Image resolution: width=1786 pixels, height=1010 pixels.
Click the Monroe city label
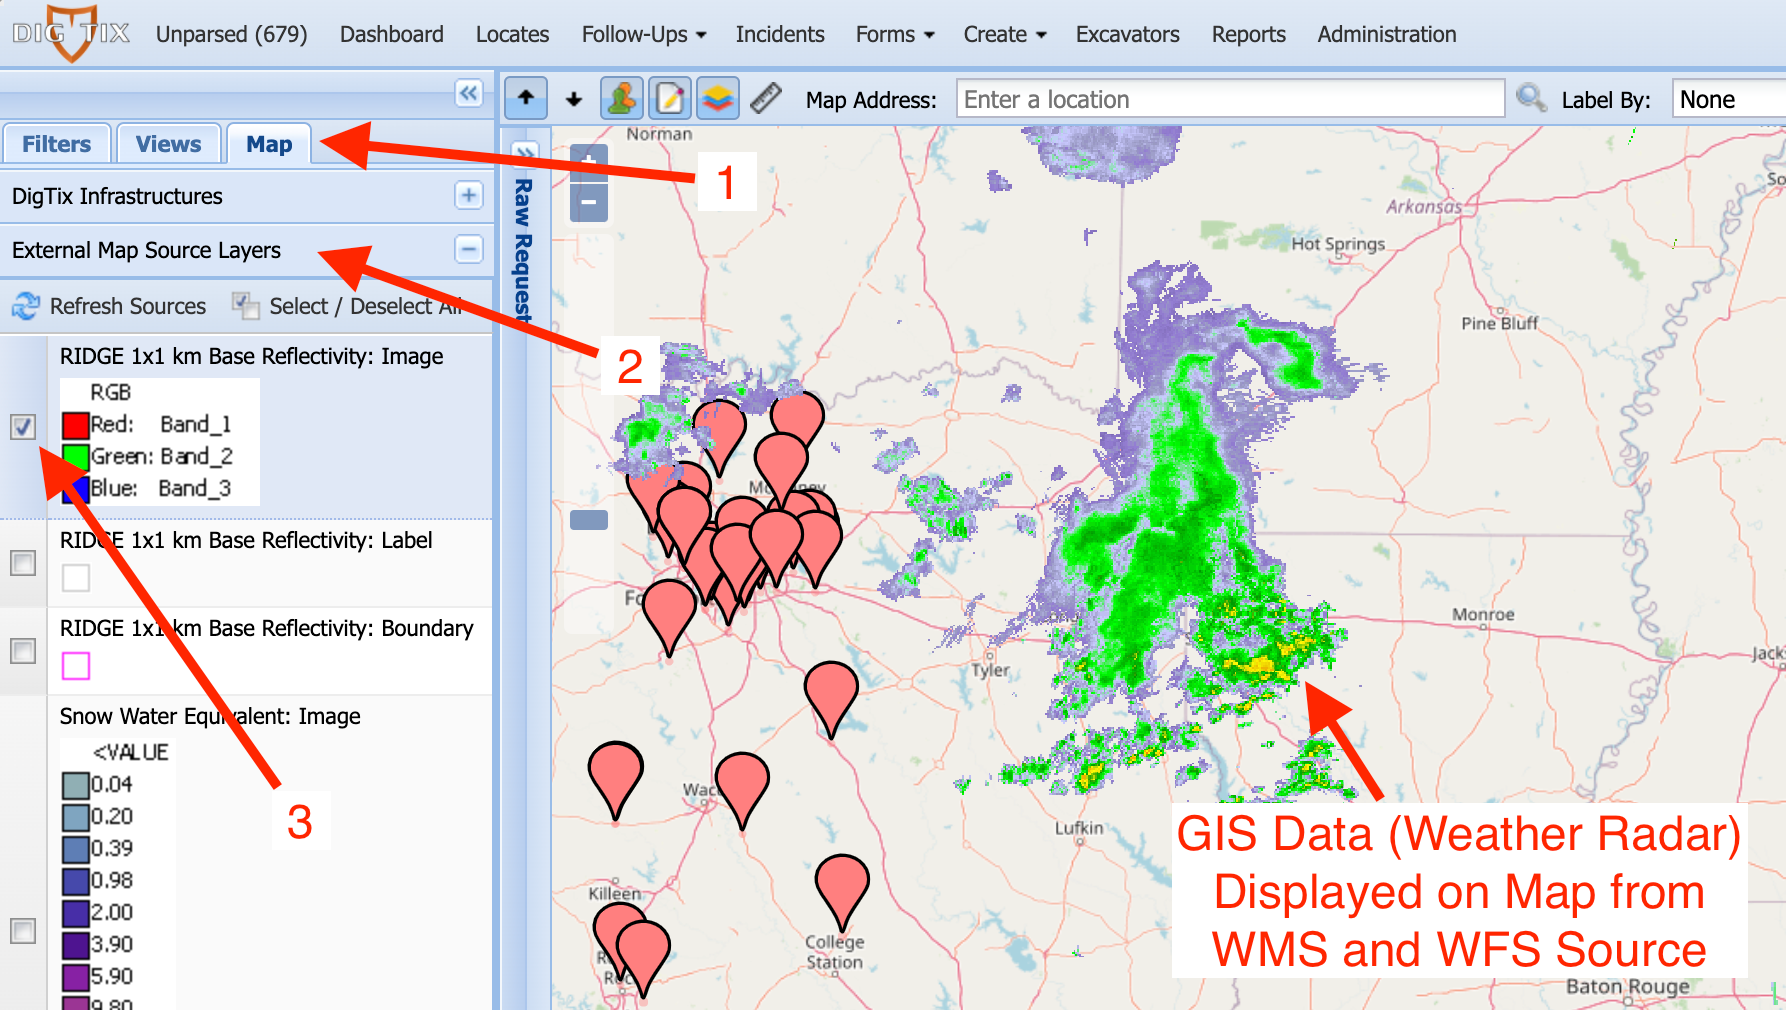[x=1483, y=614]
